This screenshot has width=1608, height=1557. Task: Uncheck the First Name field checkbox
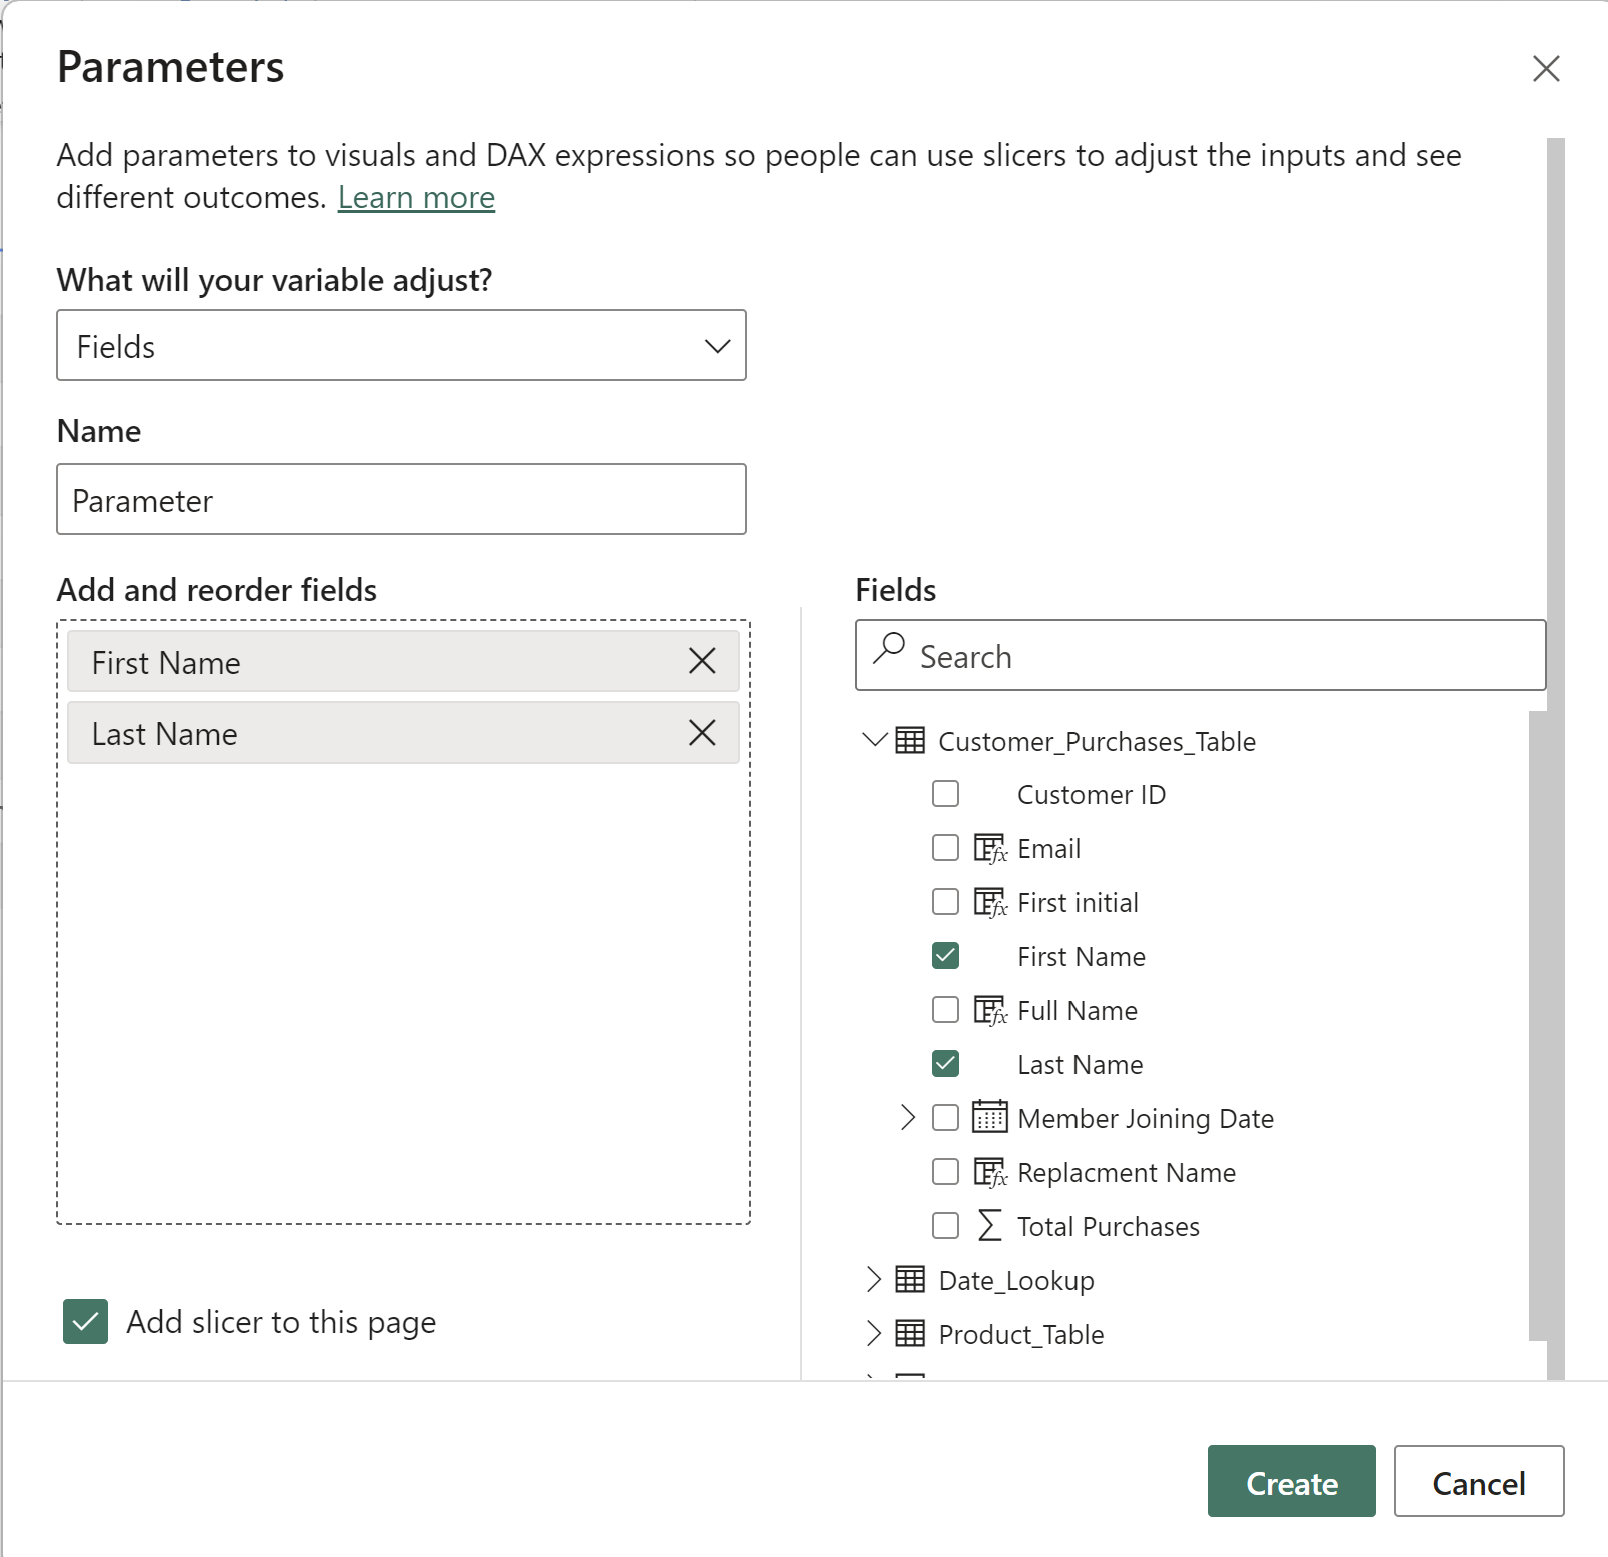(x=945, y=956)
